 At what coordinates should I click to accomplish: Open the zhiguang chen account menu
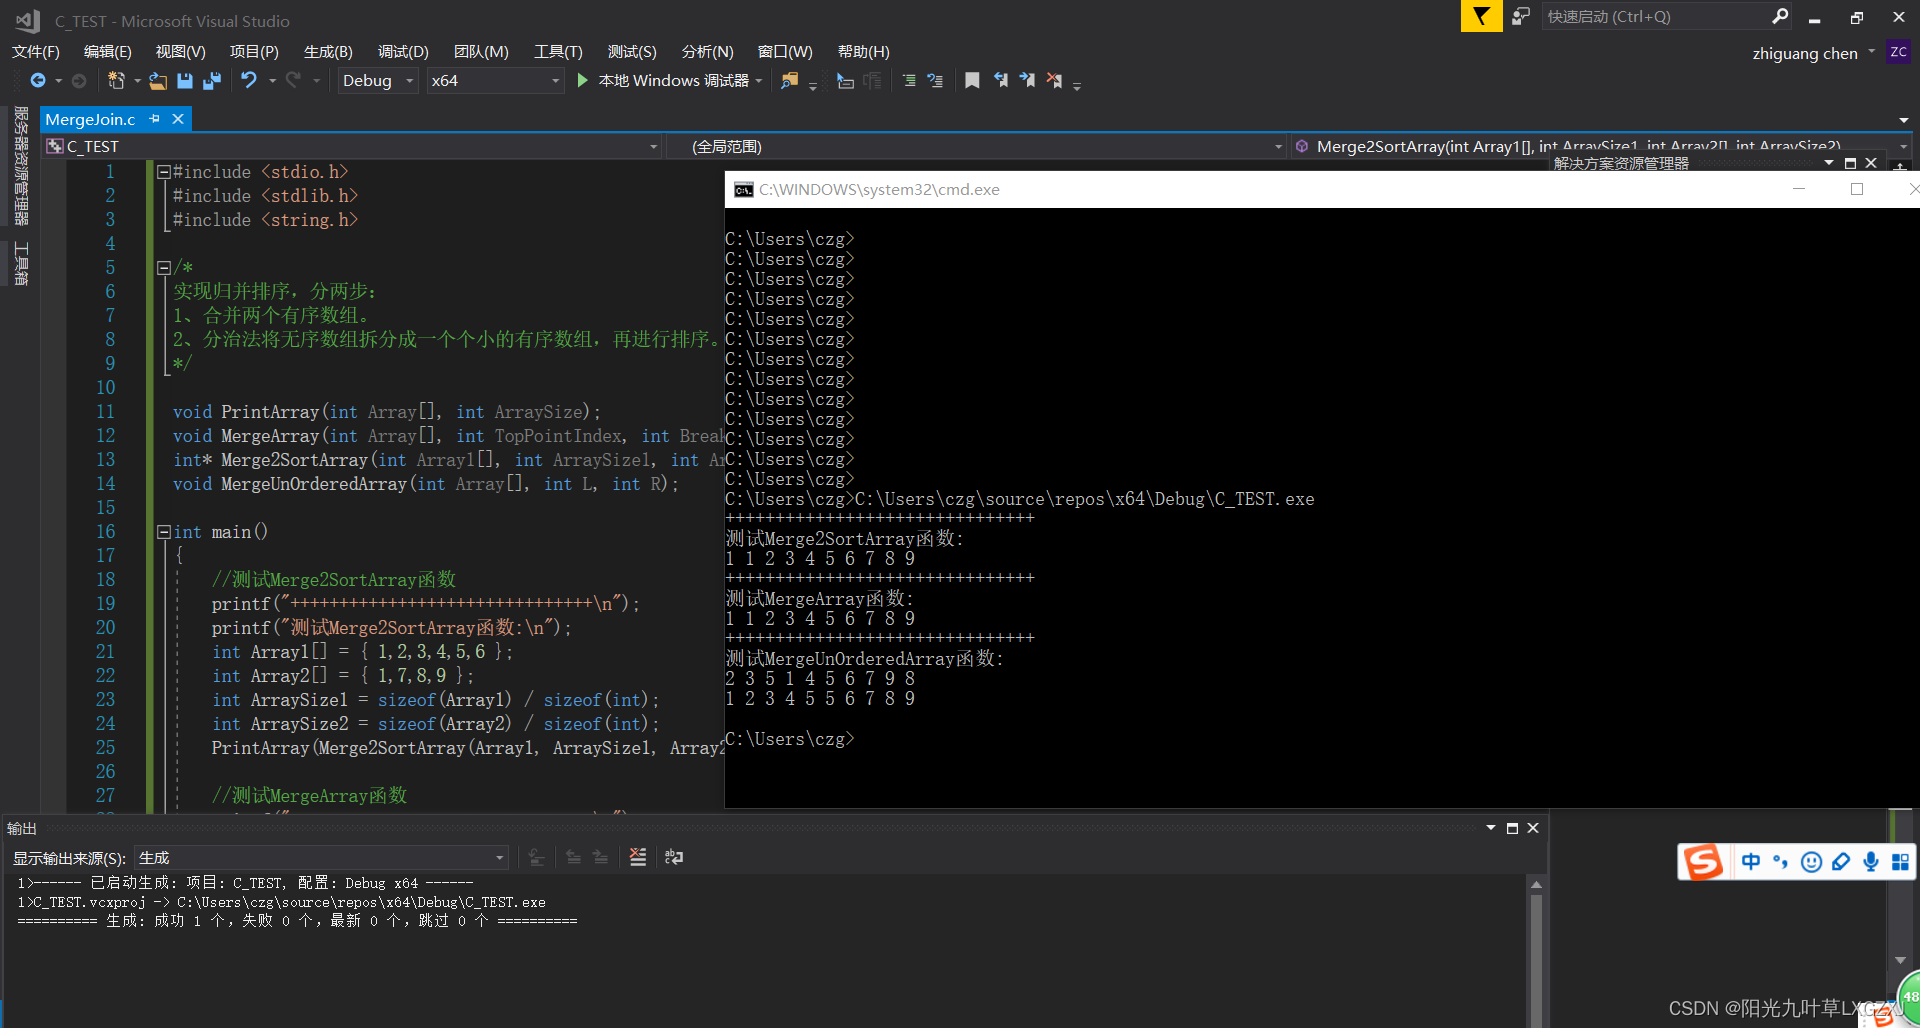tap(1813, 53)
